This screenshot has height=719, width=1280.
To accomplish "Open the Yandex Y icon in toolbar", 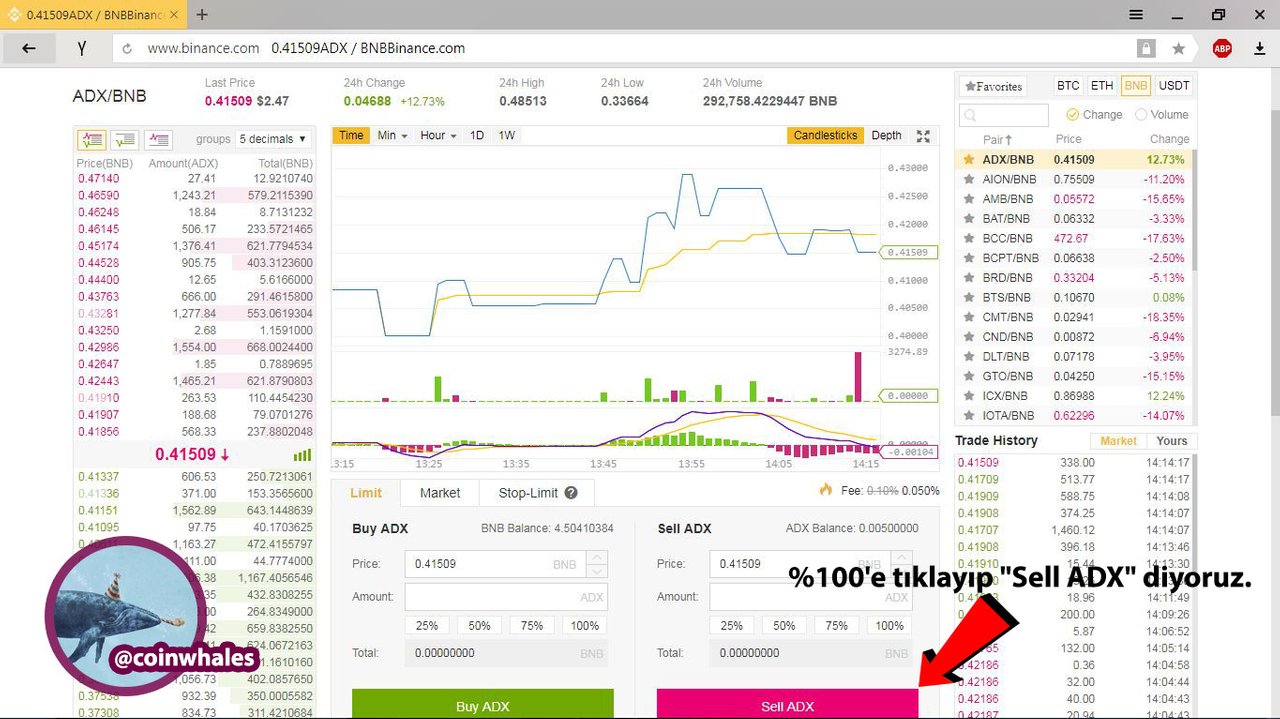I will (81, 48).
